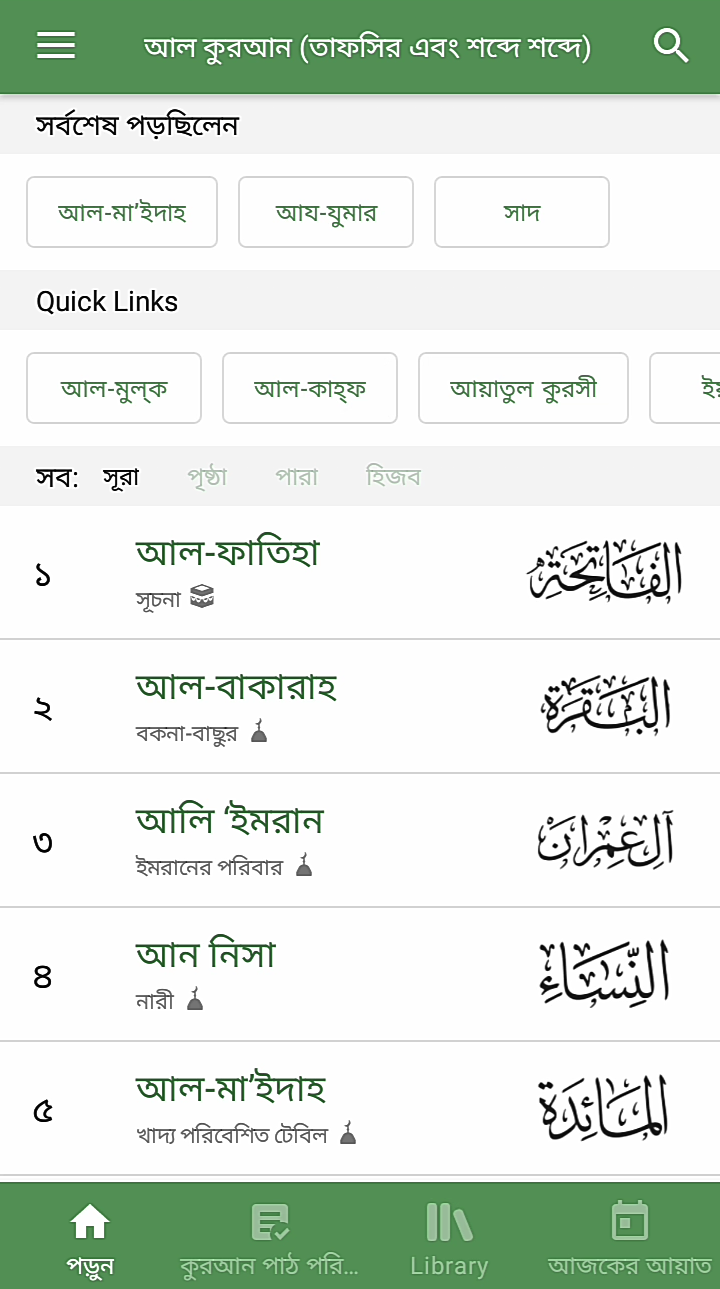Tap the Kaaba icon under আল-ফাতিহা
The width and height of the screenshot is (720, 1289).
coord(202,598)
